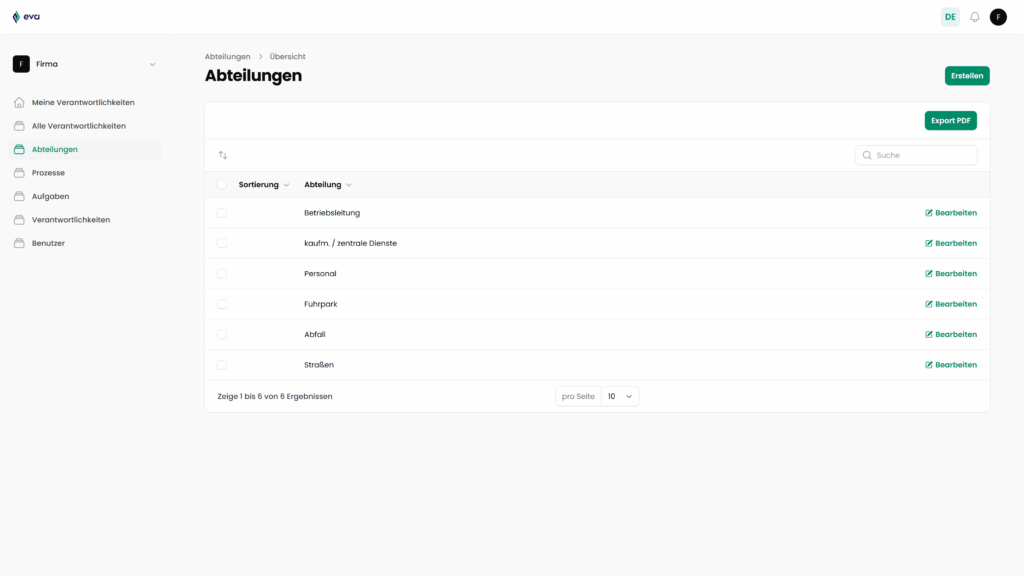The image size is (1024, 576).
Task: Click the Prozesse sidebar icon
Action: tap(18, 172)
